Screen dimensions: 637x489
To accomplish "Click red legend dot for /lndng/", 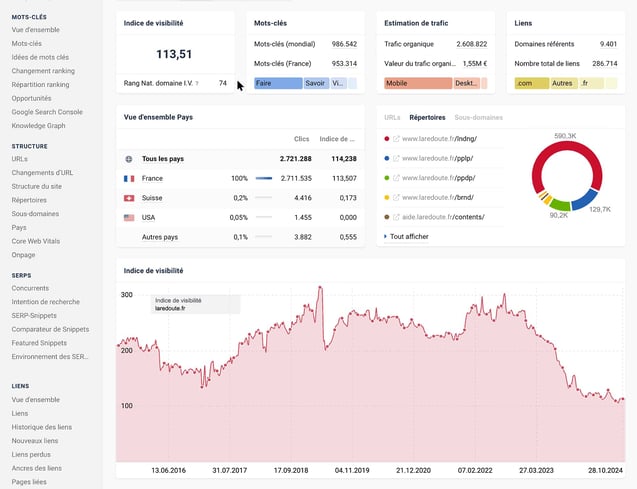I will 387,139.
